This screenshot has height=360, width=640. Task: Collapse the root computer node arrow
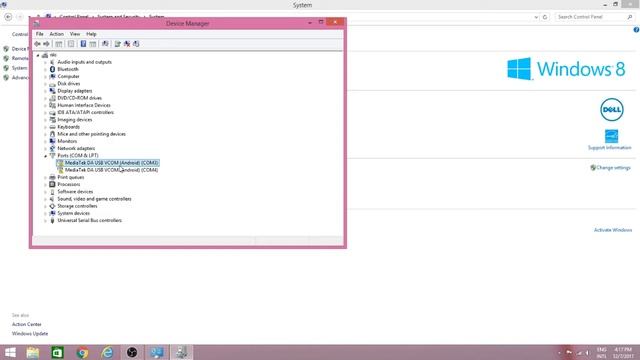point(38,55)
